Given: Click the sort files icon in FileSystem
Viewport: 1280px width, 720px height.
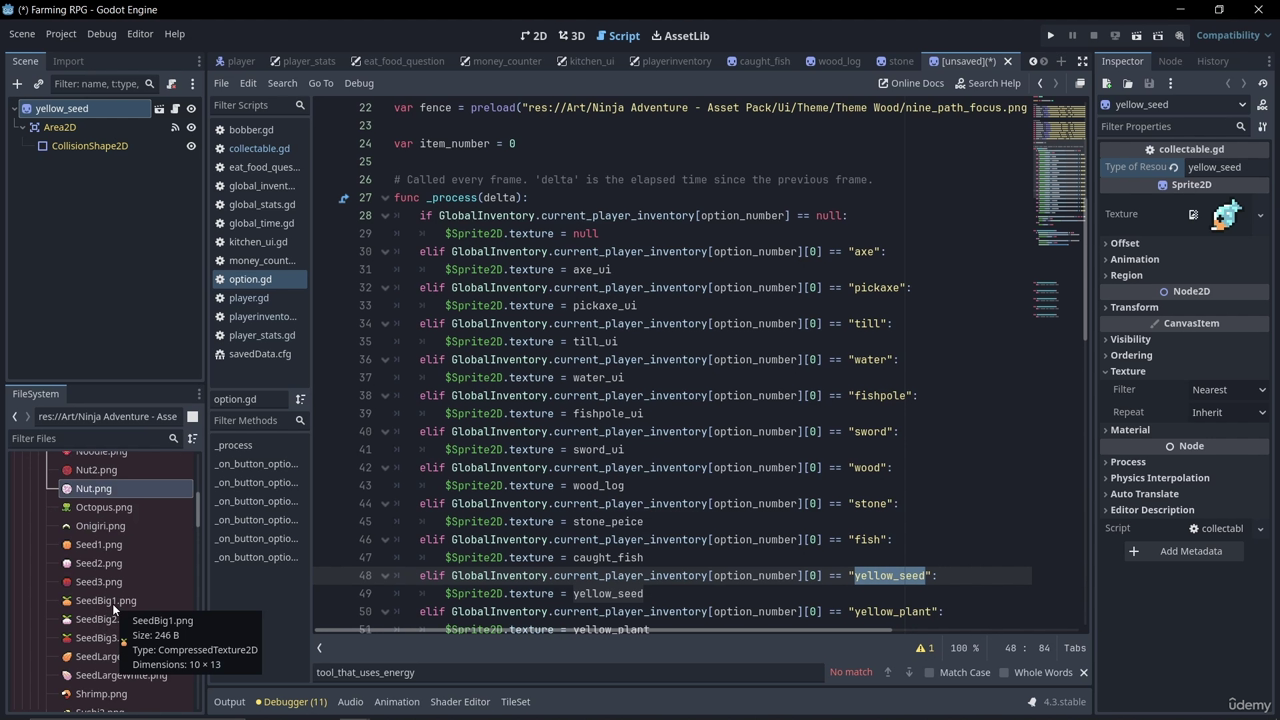Looking at the screenshot, I should pos(192,438).
